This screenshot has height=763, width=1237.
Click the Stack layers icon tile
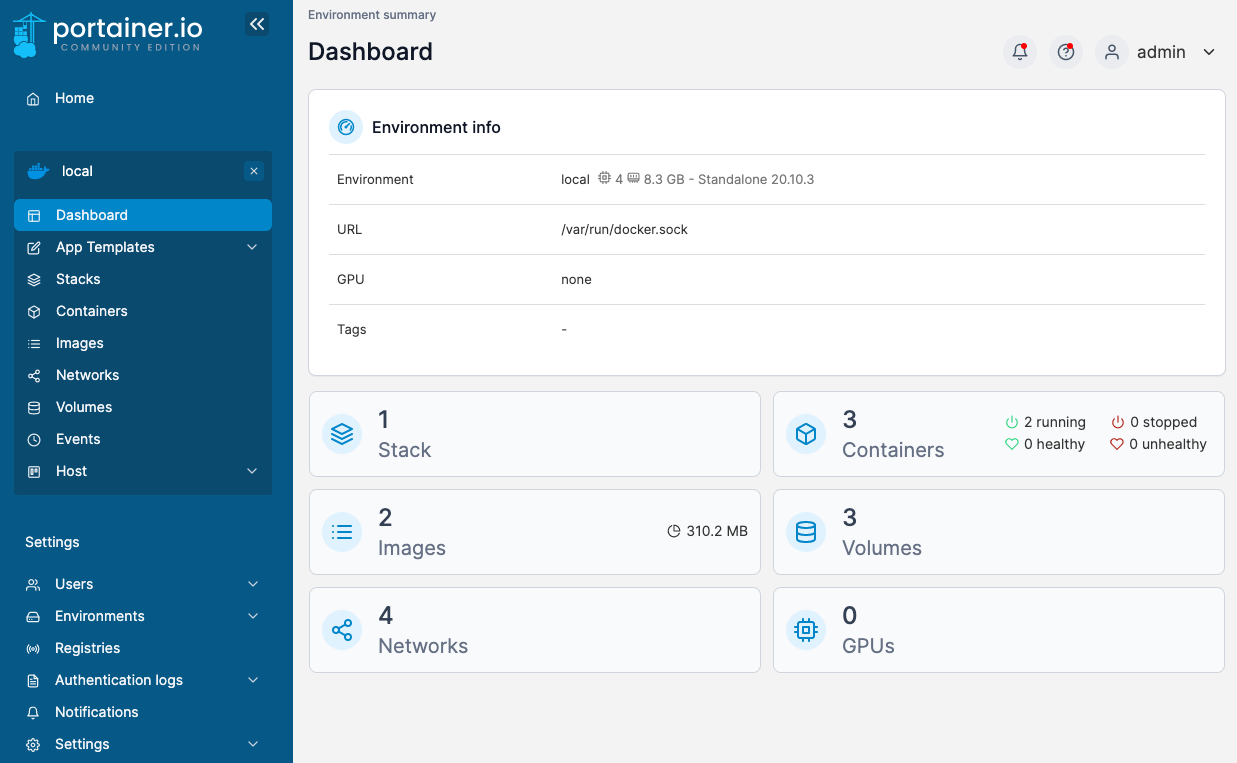(342, 434)
